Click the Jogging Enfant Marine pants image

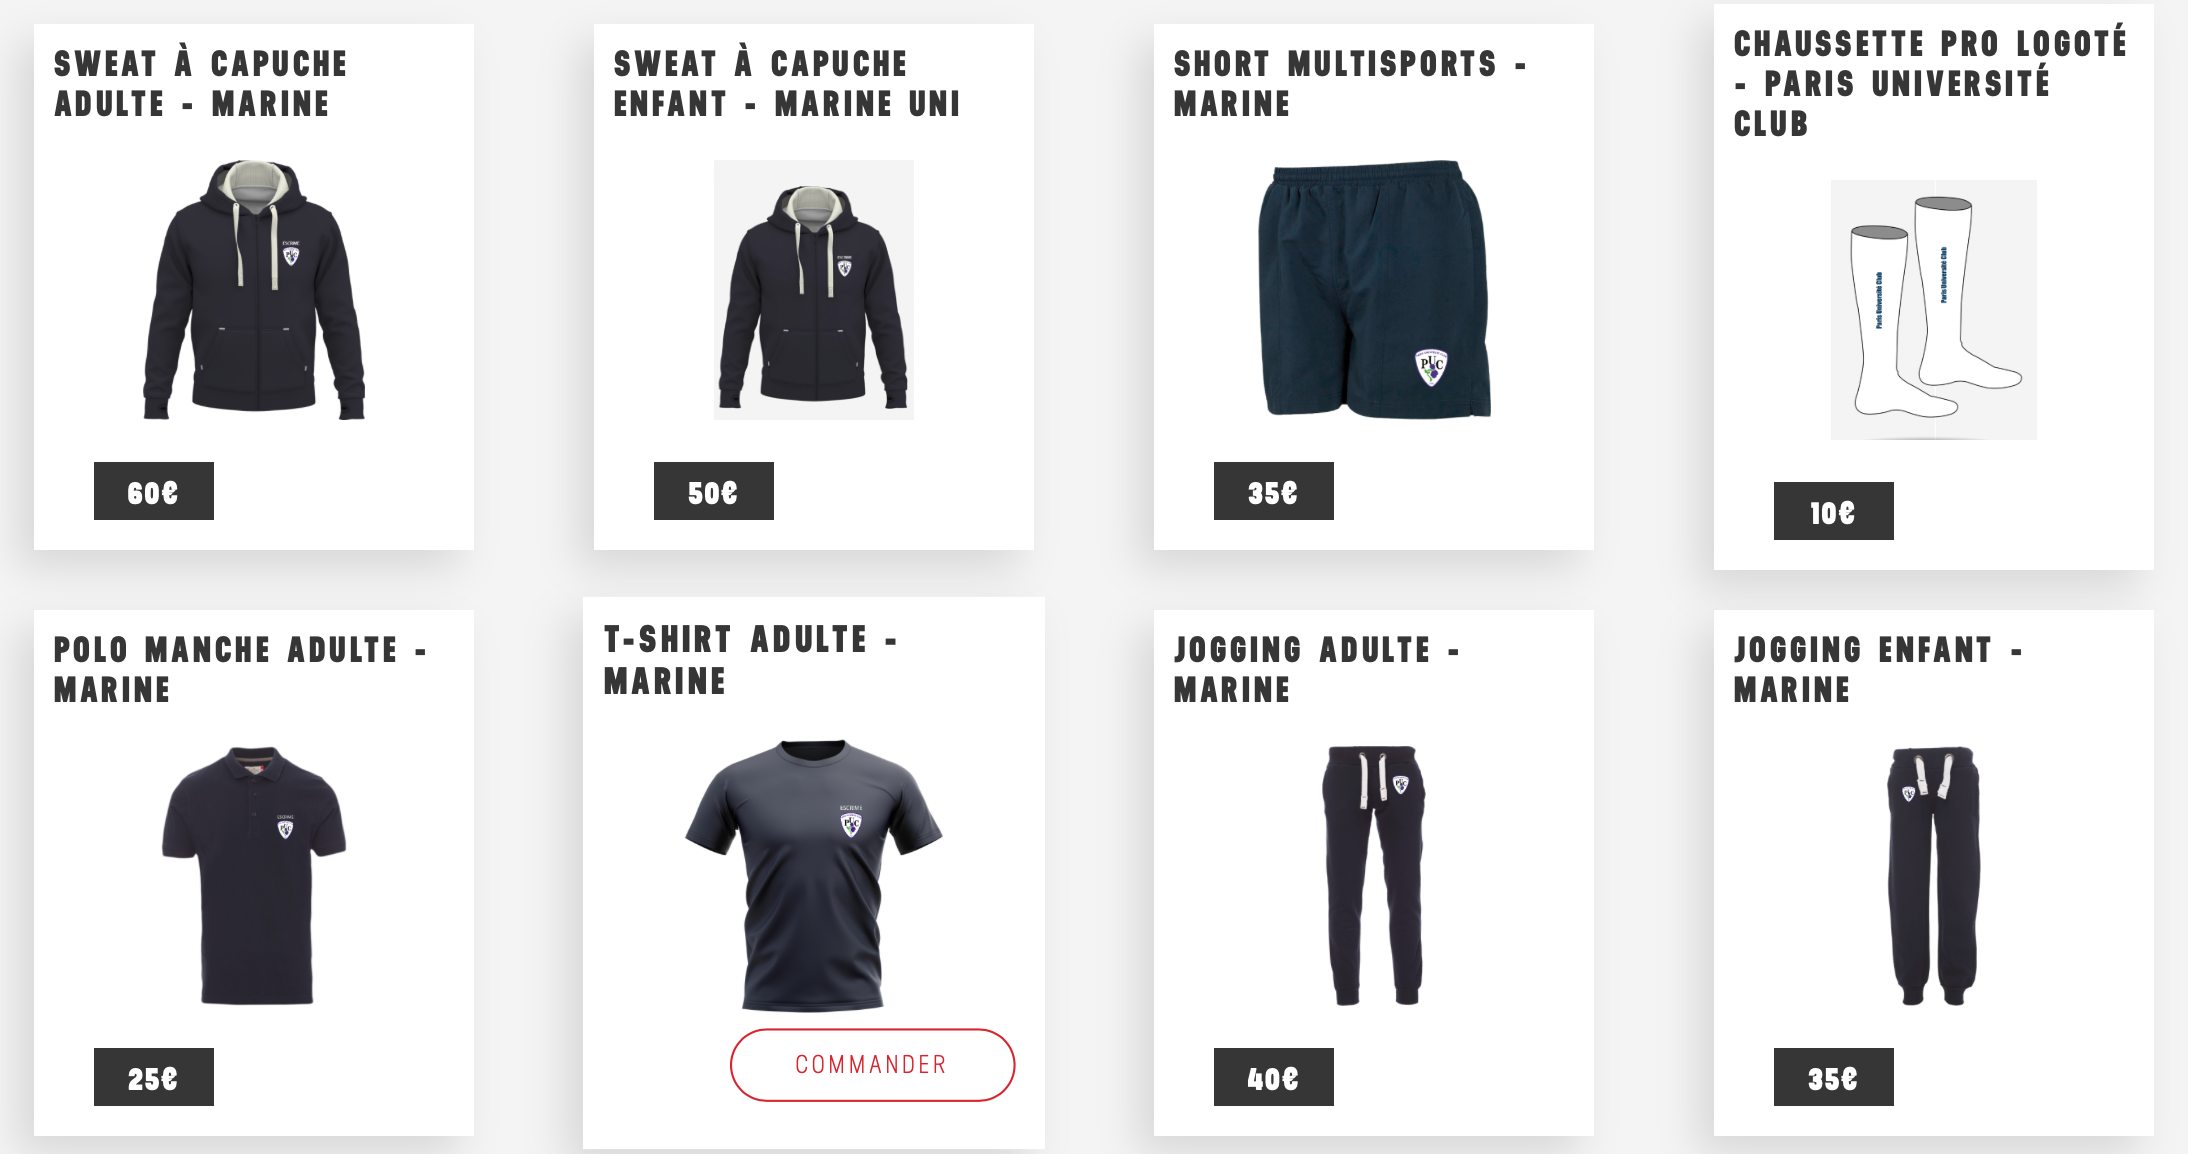(1934, 875)
